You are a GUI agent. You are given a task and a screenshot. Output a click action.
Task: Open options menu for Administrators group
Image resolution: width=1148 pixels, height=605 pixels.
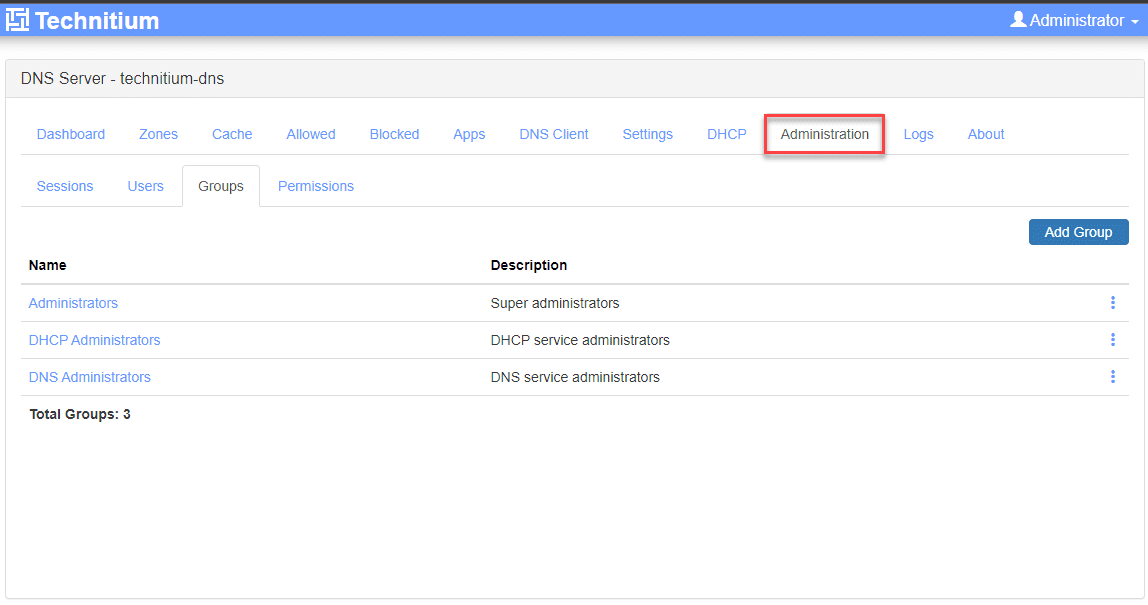(1112, 302)
